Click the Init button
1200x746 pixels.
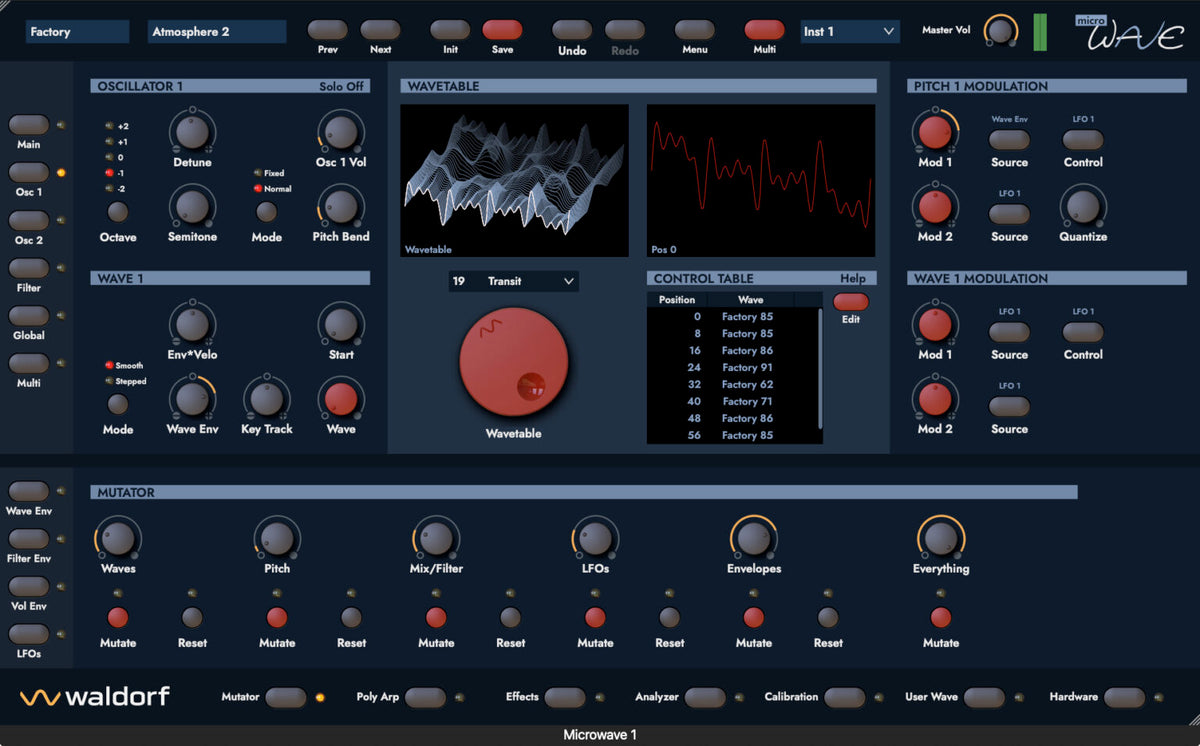(450, 30)
